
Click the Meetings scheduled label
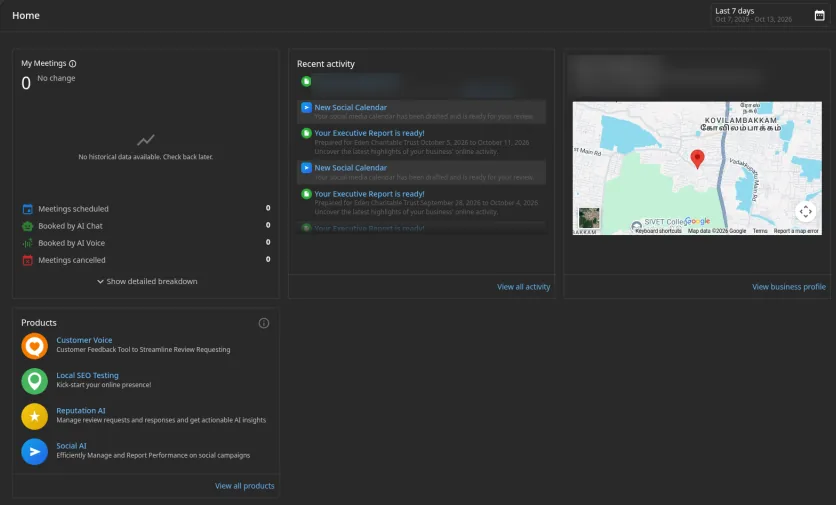point(73,209)
